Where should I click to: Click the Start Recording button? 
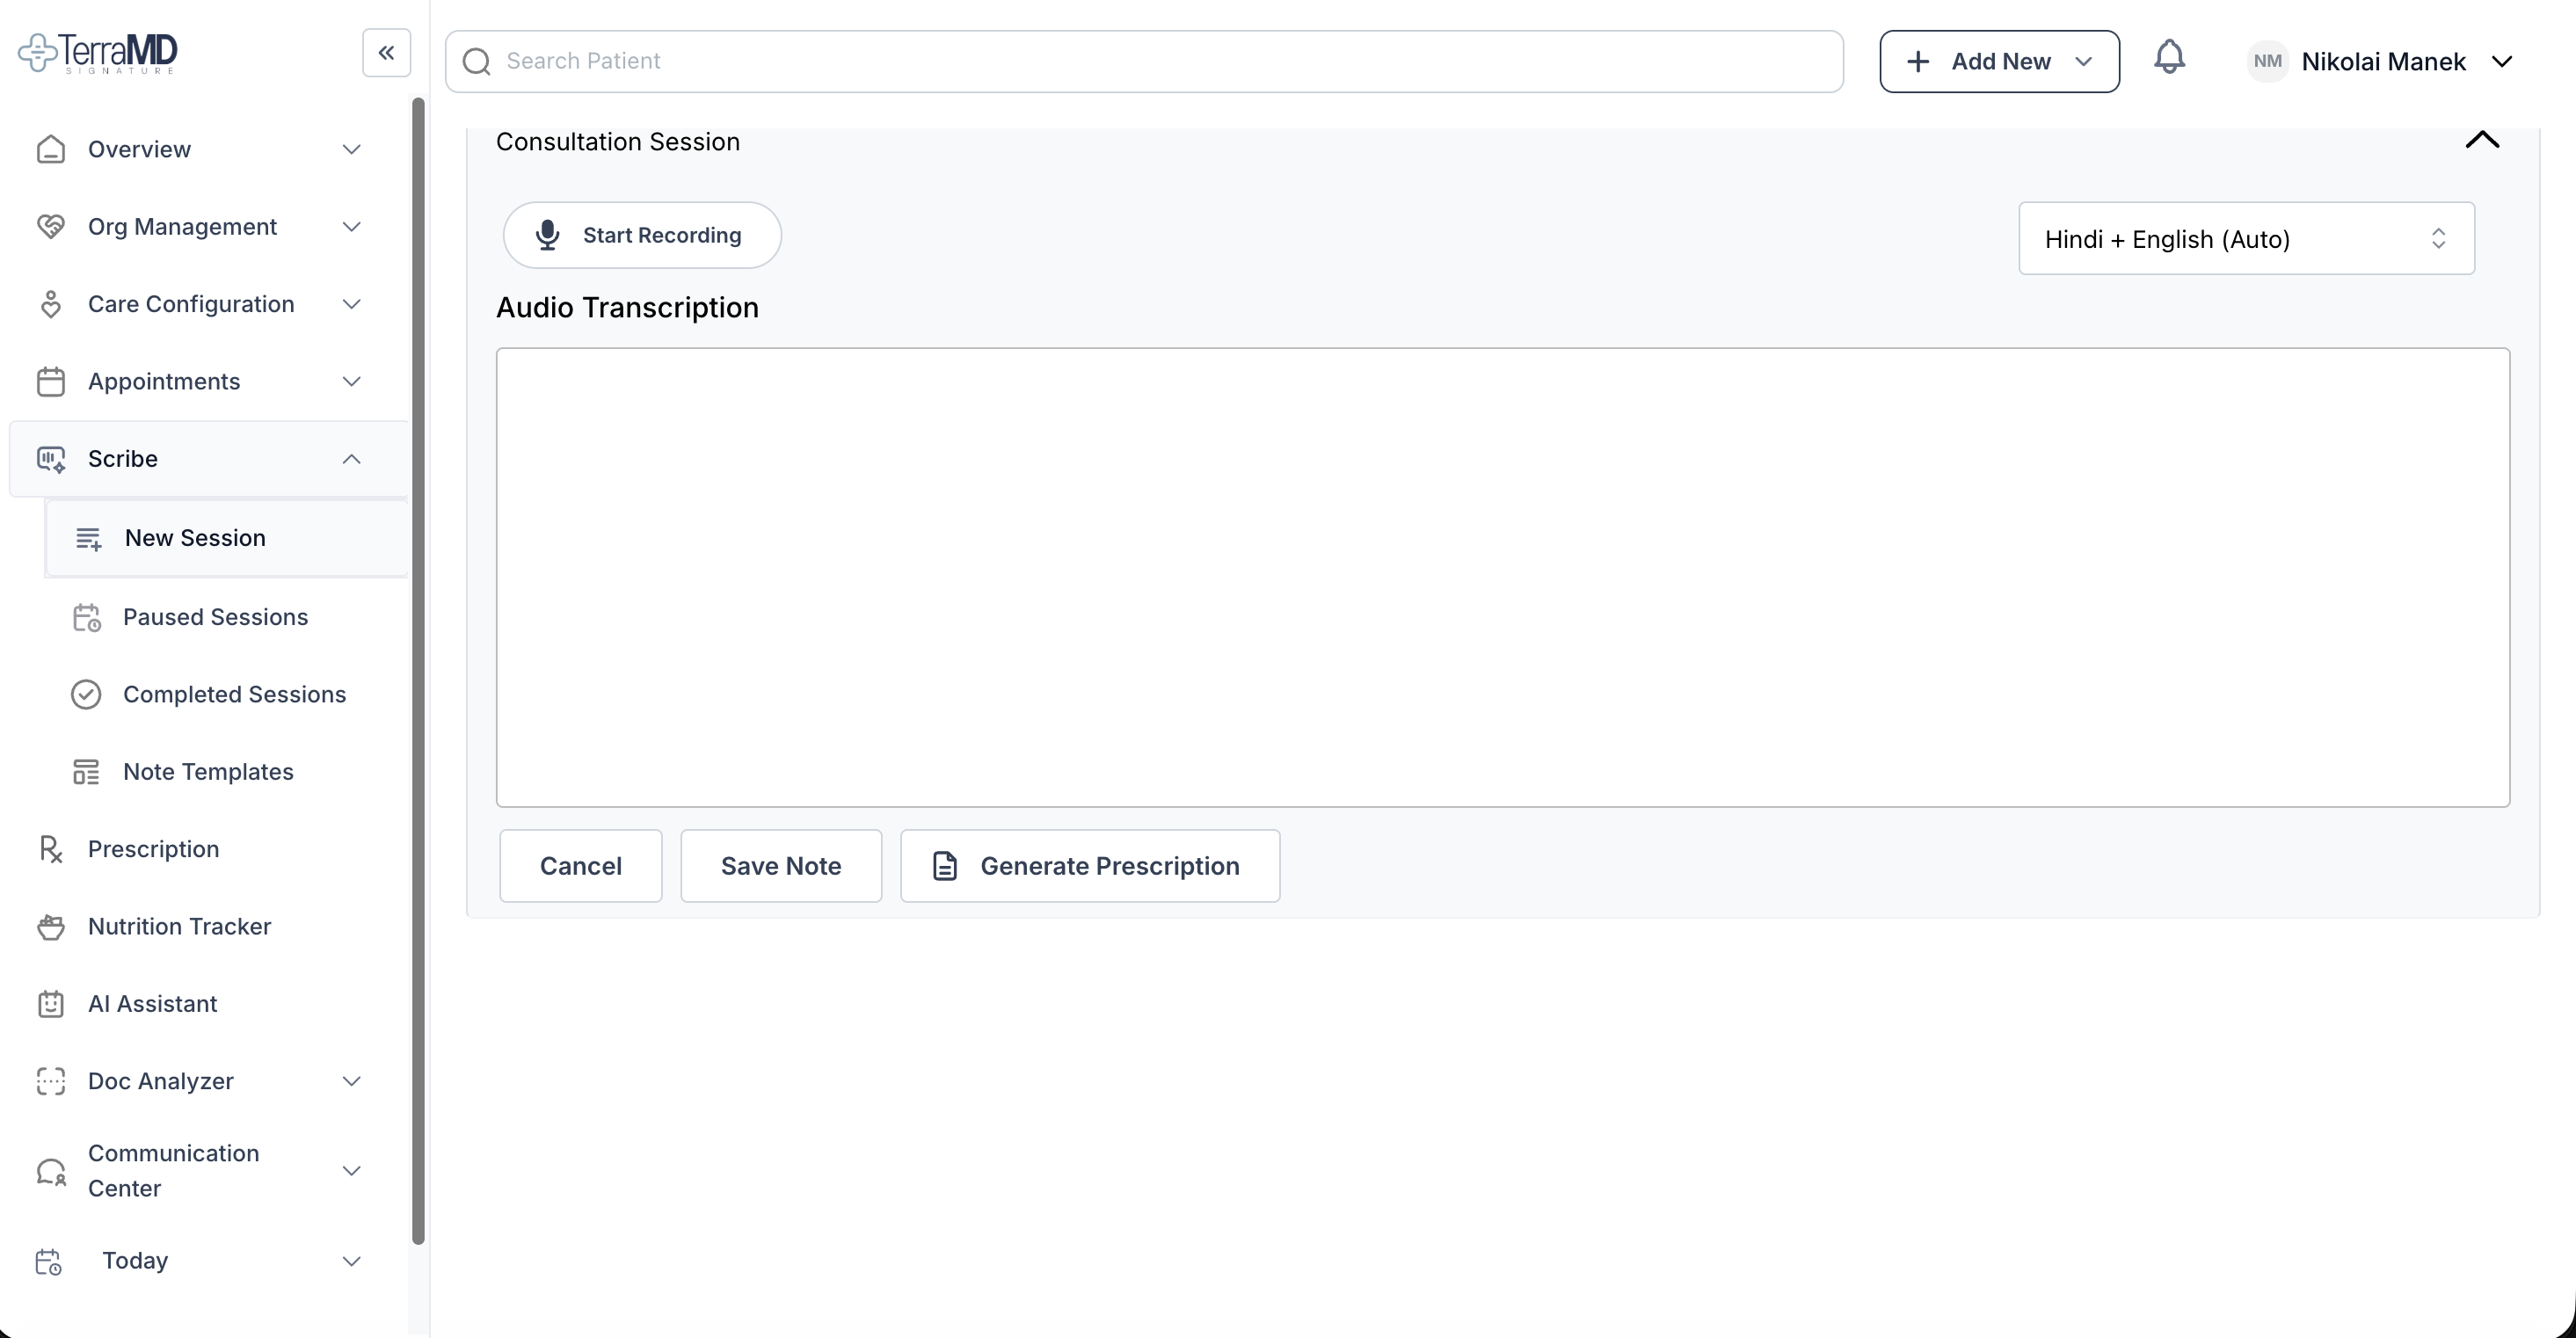point(642,235)
